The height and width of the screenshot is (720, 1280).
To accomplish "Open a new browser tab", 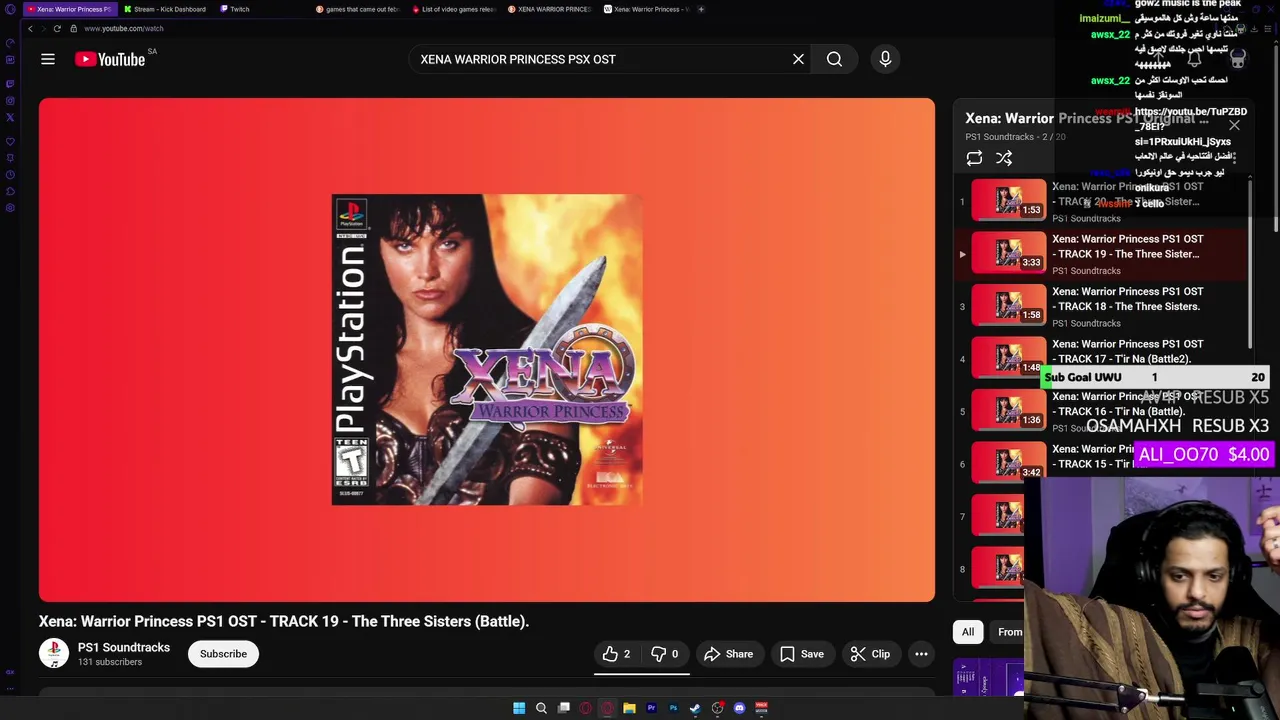I will point(701,9).
